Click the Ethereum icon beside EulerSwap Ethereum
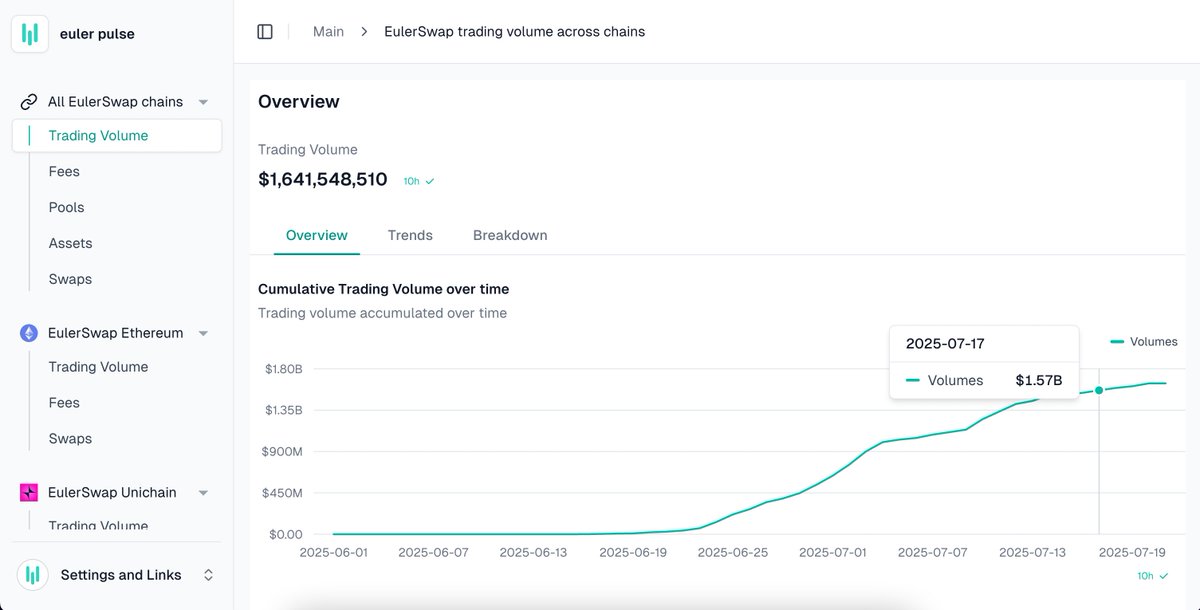The height and width of the screenshot is (610, 1200). pos(29,333)
